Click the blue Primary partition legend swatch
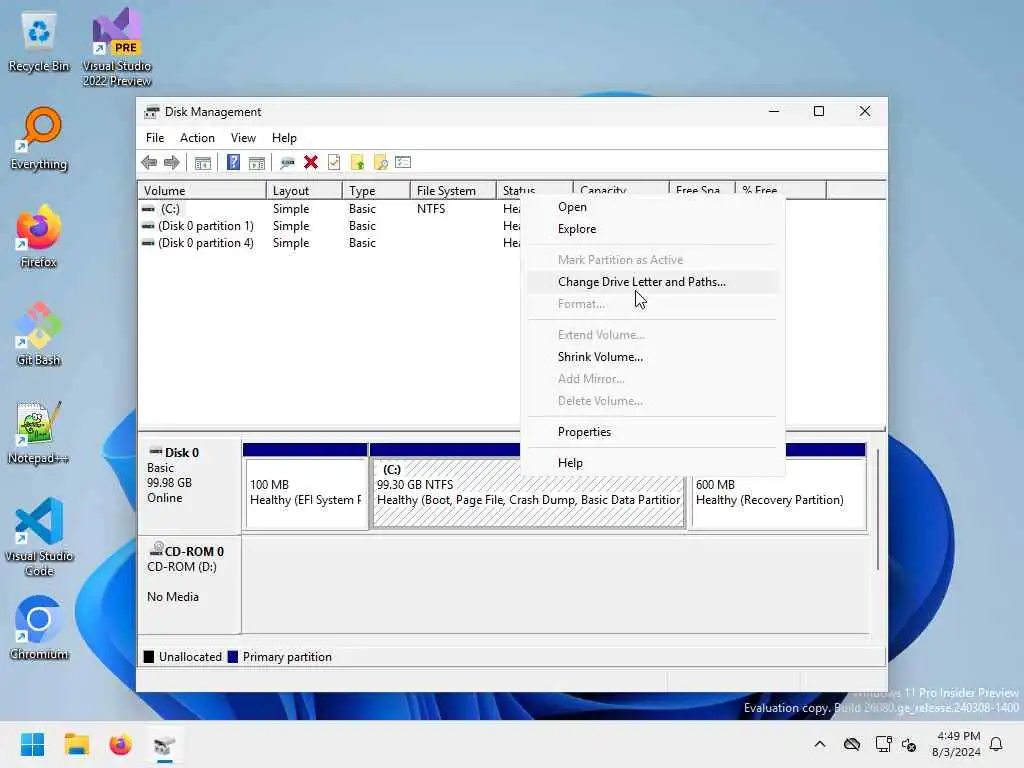Image resolution: width=1024 pixels, height=768 pixels. (x=232, y=657)
